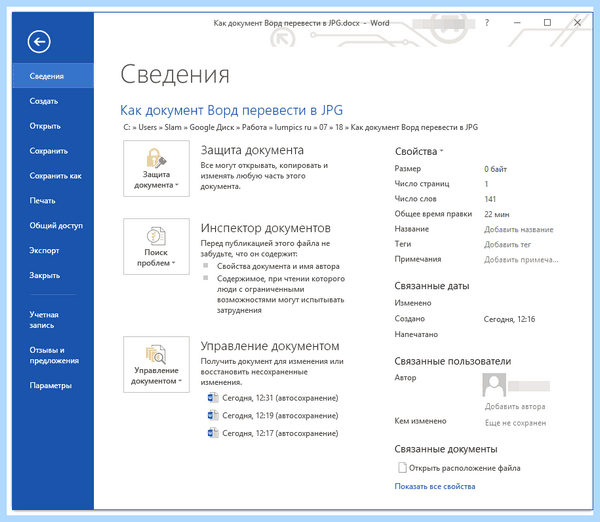Click the help question mark icon
Image resolution: width=600 pixels, height=522 pixels.
point(487,23)
